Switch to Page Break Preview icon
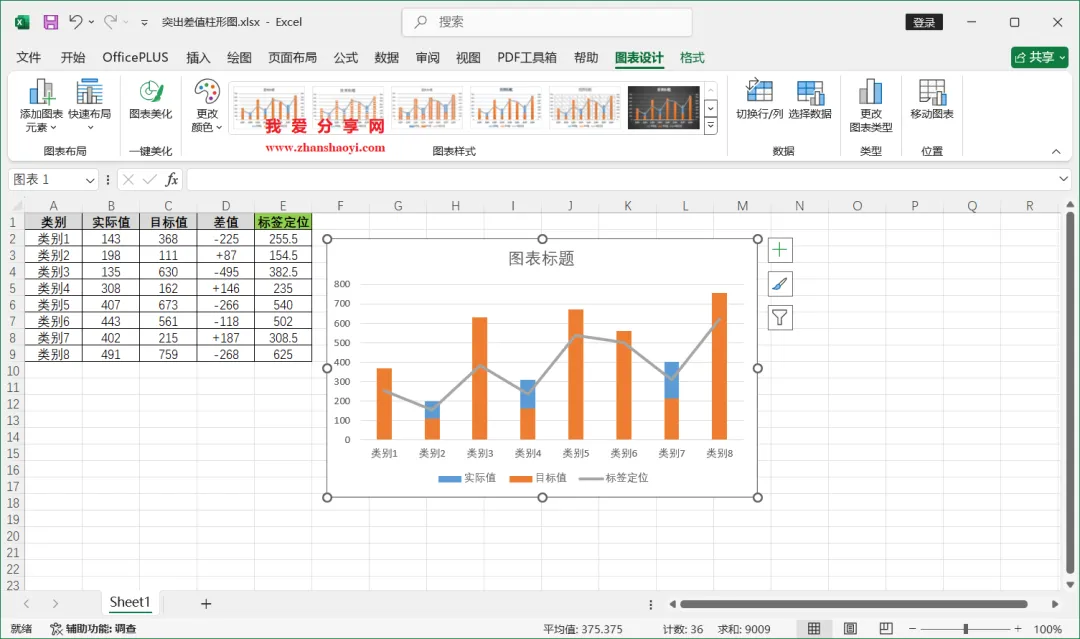This screenshot has width=1080, height=639. pos(886,629)
